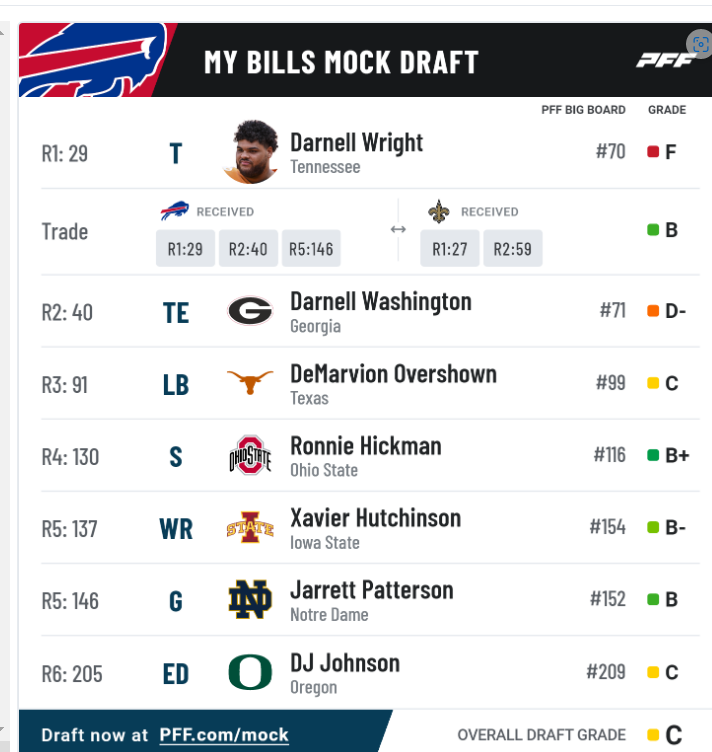This screenshot has height=752, width=712.
Task: Click the Georgia Bulldogs logo
Action: tap(250, 311)
